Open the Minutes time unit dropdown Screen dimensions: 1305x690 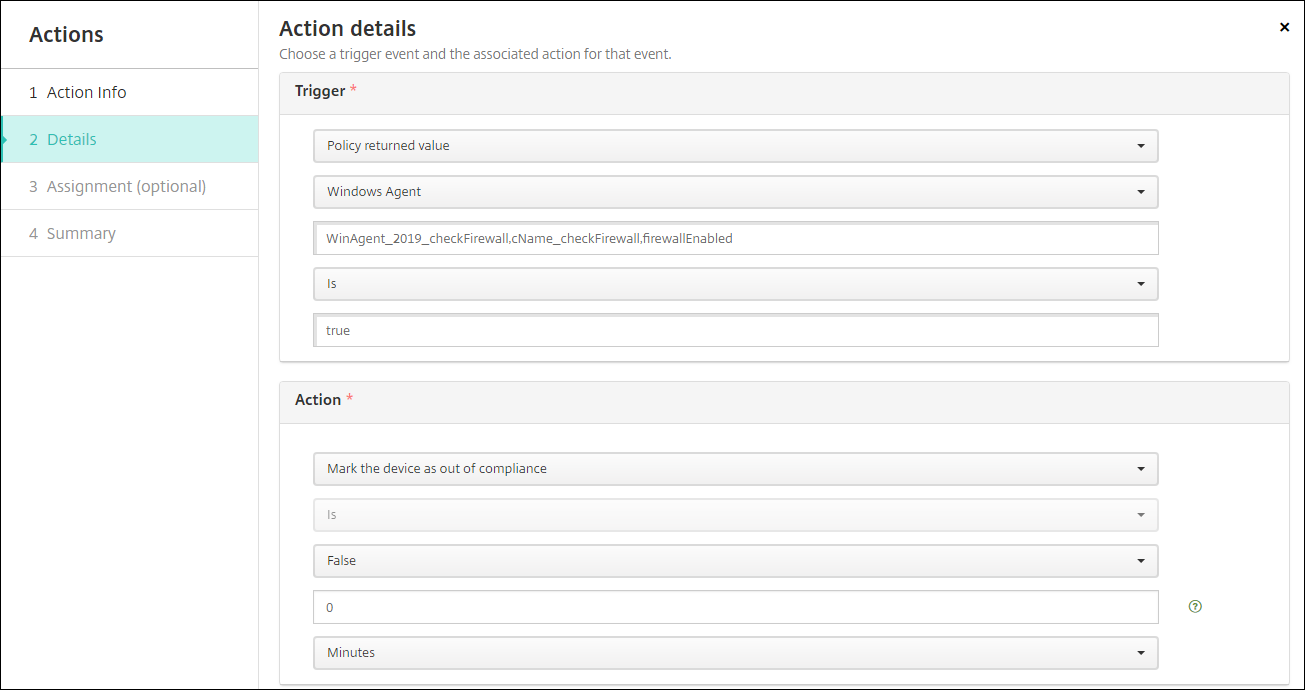(735, 653)
